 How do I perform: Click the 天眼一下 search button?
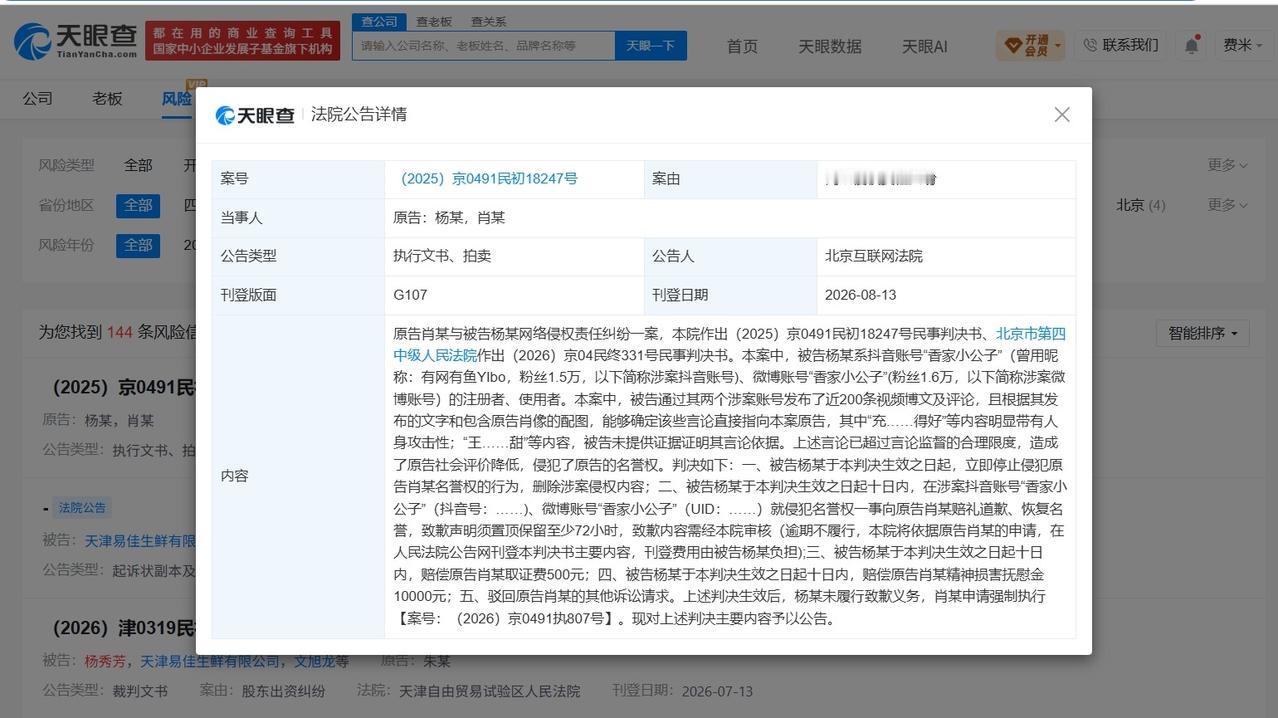[650, 45]
